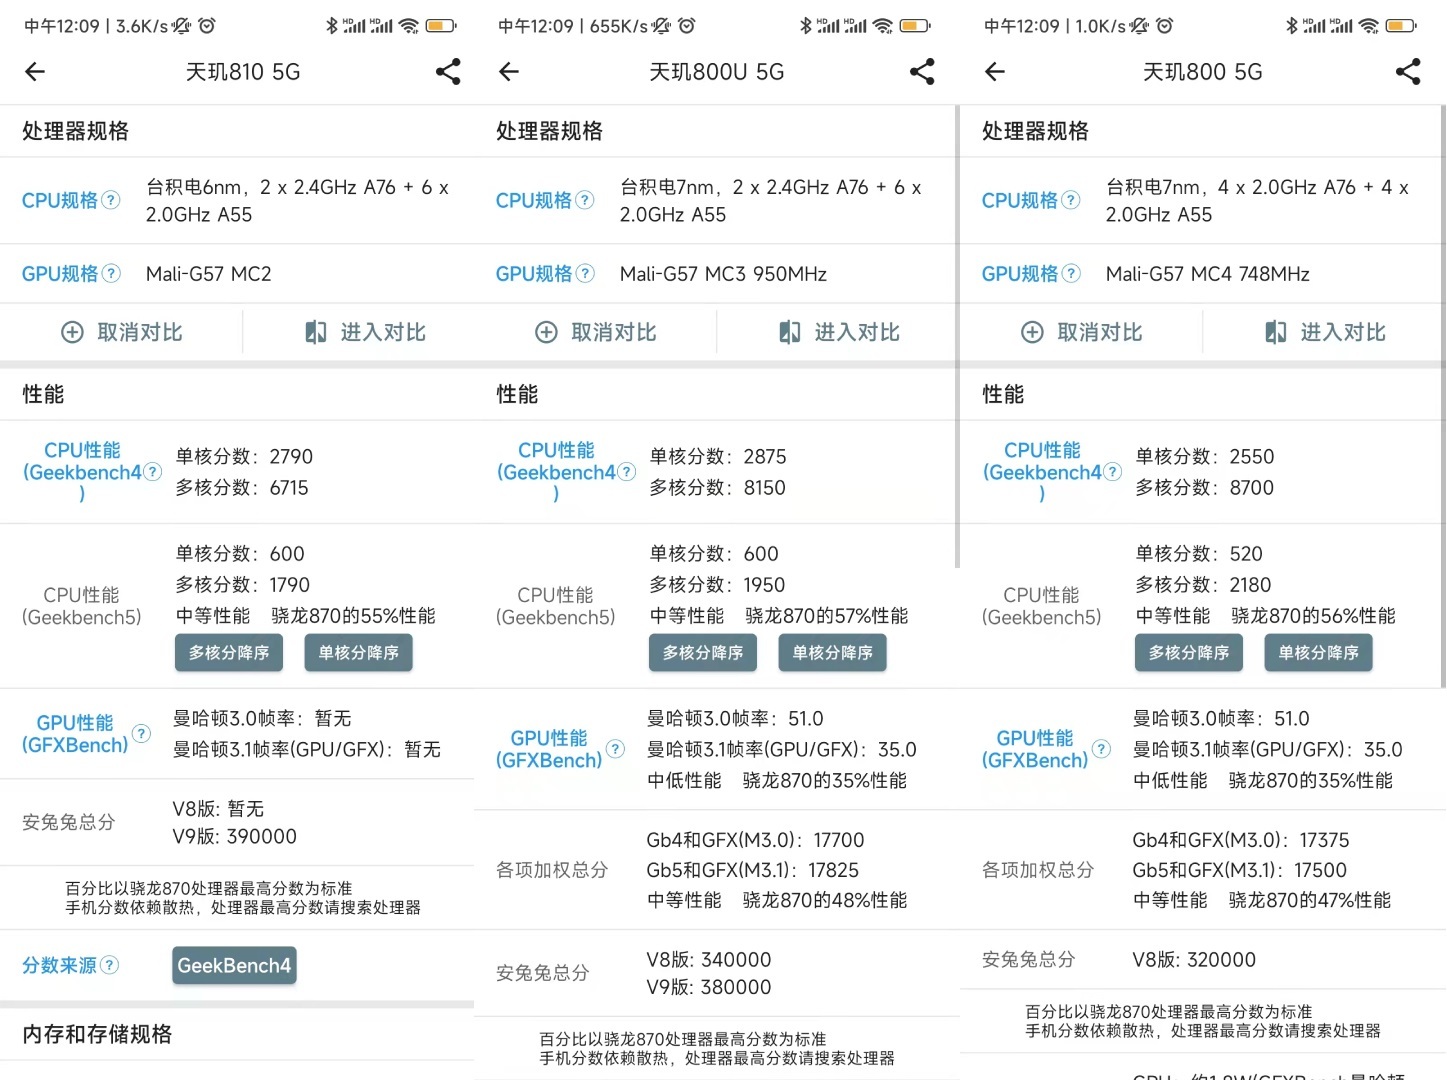Select 骁龙870的55%性能 text

tap(353, 616)
